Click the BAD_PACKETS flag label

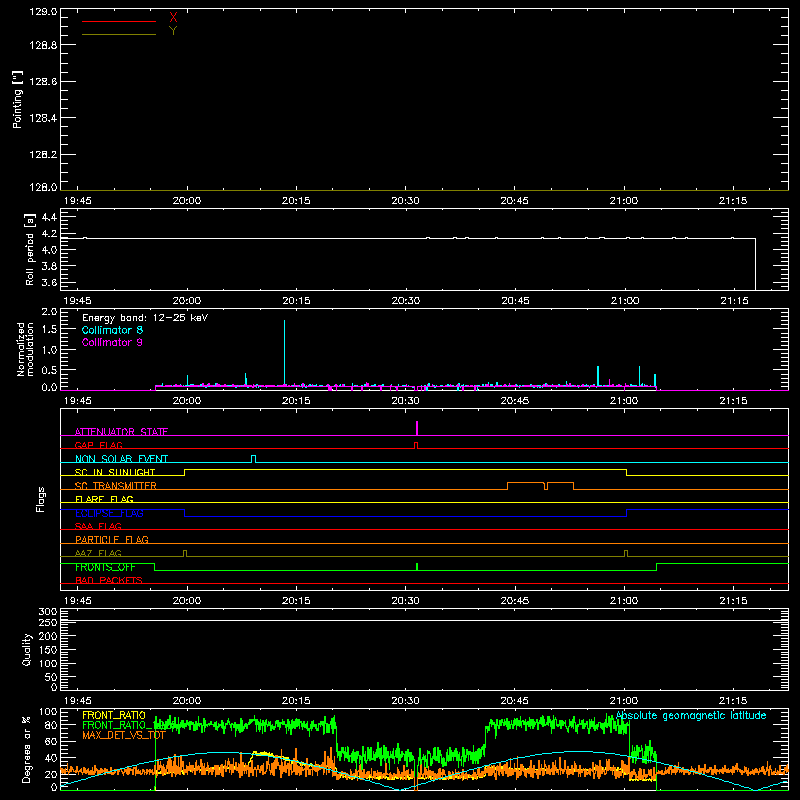click(109, 580)
